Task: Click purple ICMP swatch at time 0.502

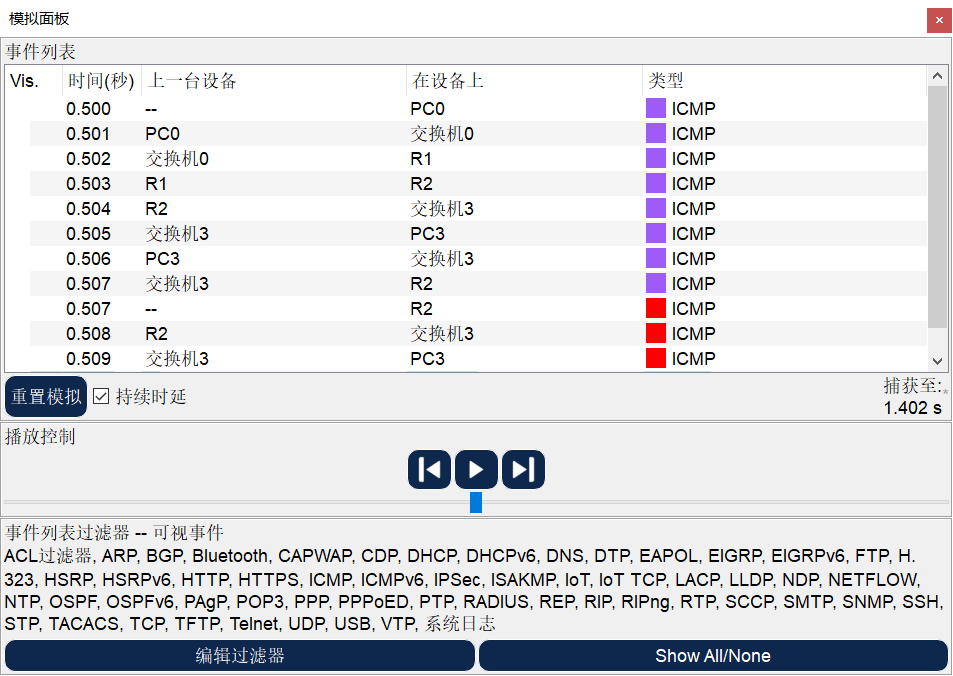Action: pos(656,158)
